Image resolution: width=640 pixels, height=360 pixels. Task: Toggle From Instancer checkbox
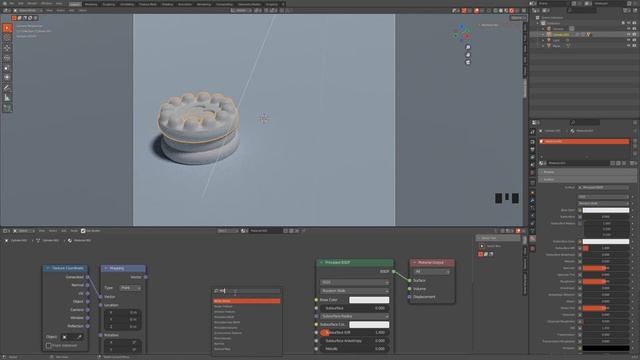[x=49, y=345]
